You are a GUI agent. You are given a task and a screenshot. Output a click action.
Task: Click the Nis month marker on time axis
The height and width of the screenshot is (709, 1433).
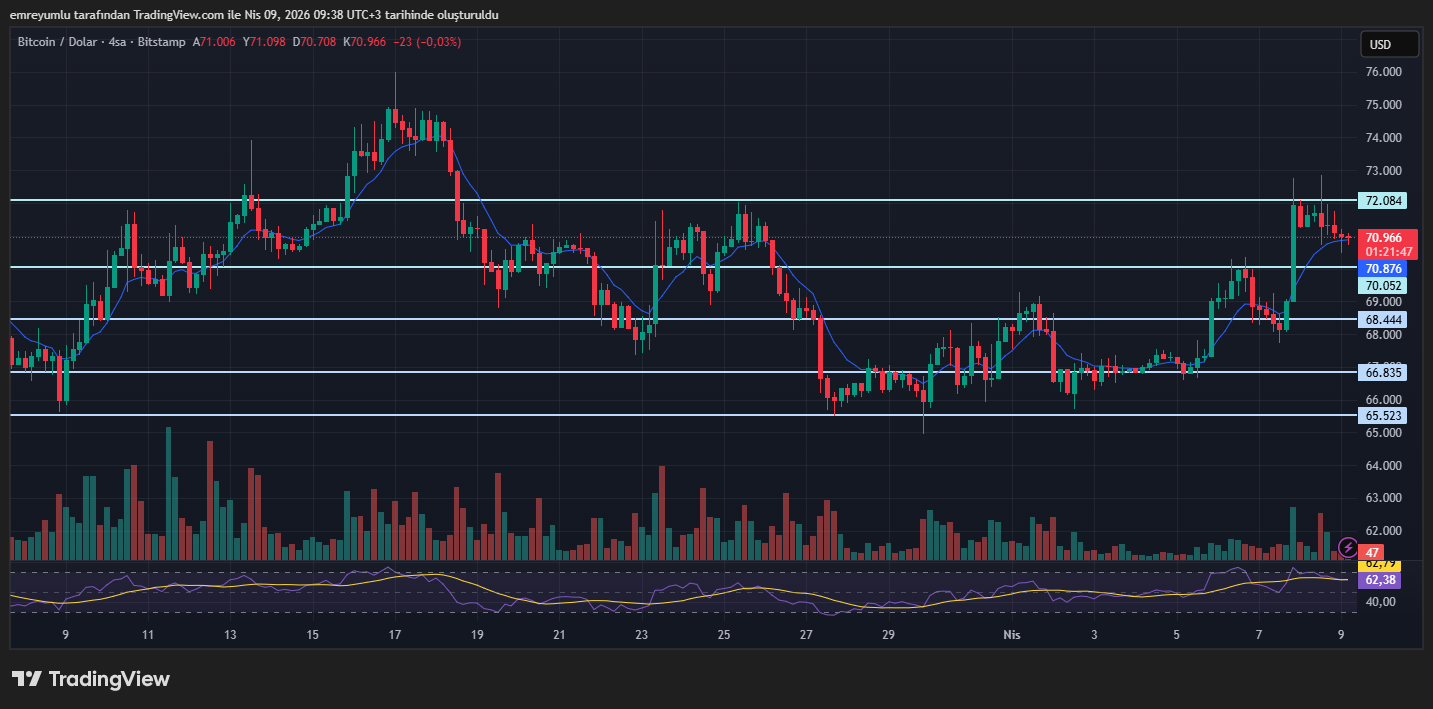pos(1012,635)
